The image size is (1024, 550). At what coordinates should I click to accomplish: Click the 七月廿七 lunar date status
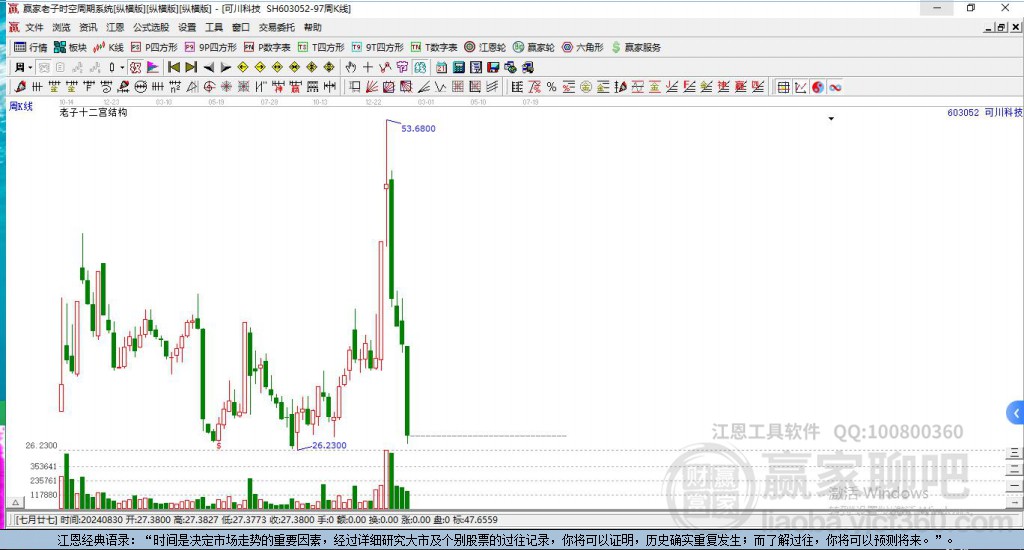tap(36, 520)
